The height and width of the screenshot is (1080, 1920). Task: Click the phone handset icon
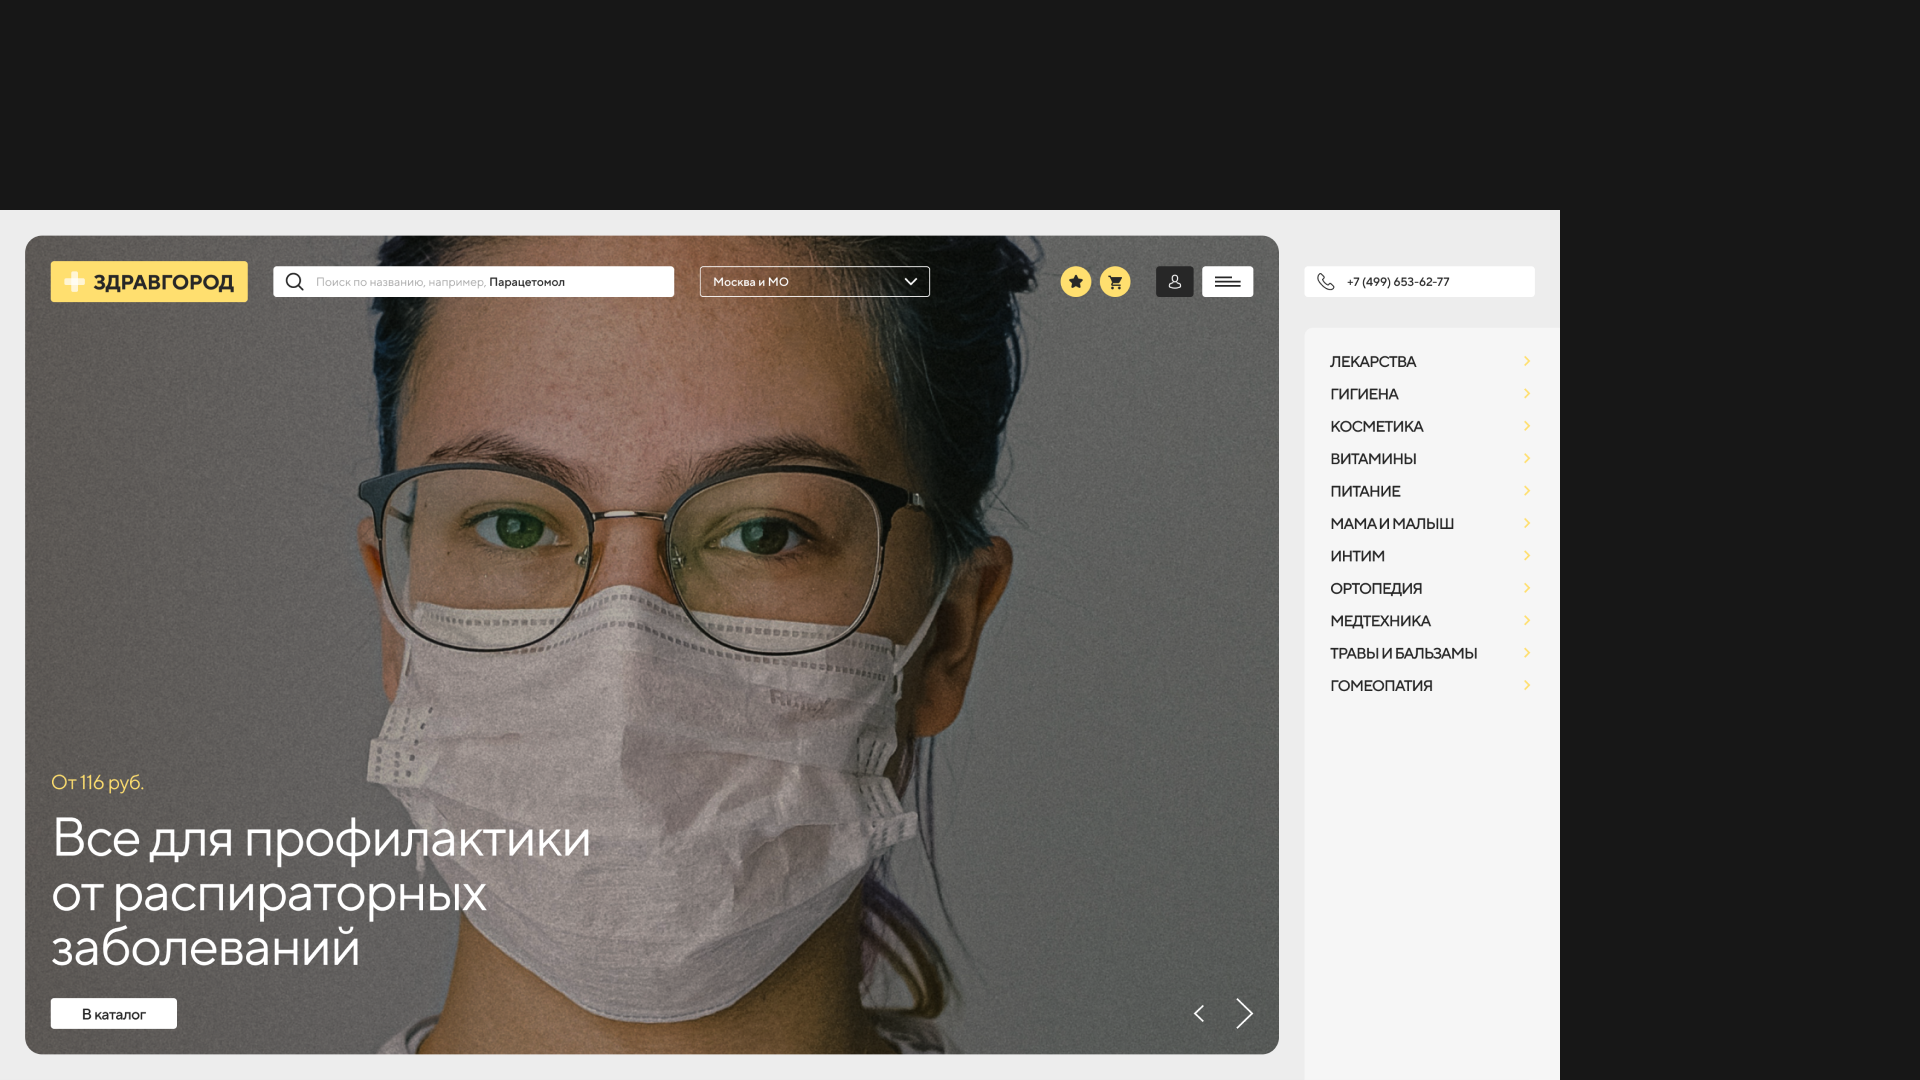(1326, 282)
